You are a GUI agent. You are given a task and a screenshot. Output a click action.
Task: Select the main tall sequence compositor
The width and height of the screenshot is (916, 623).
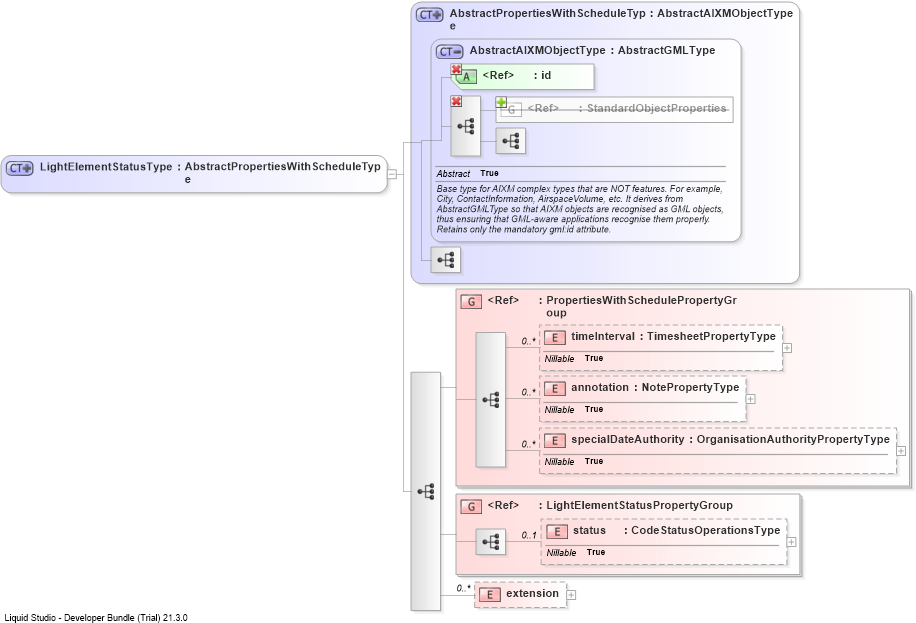(426, 492)
